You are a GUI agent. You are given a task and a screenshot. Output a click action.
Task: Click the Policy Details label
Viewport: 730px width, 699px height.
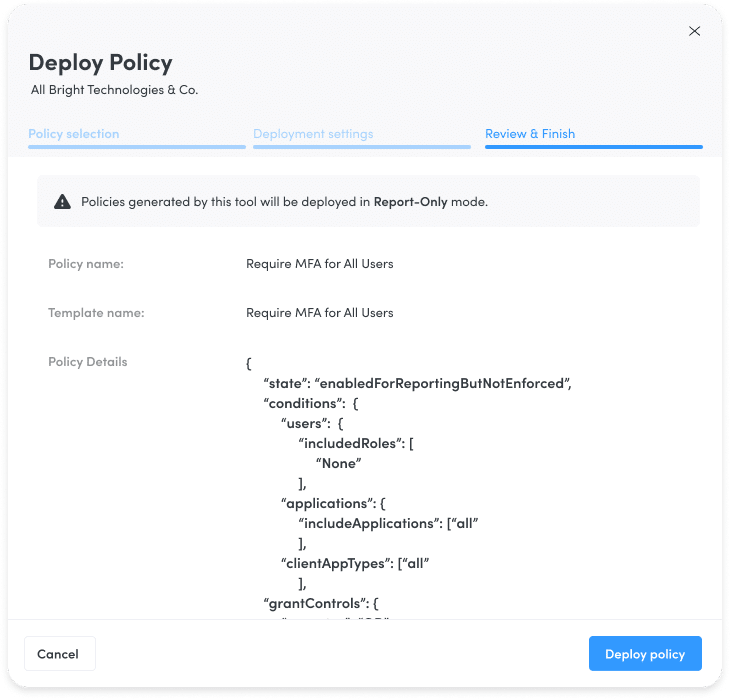[88, 362]
